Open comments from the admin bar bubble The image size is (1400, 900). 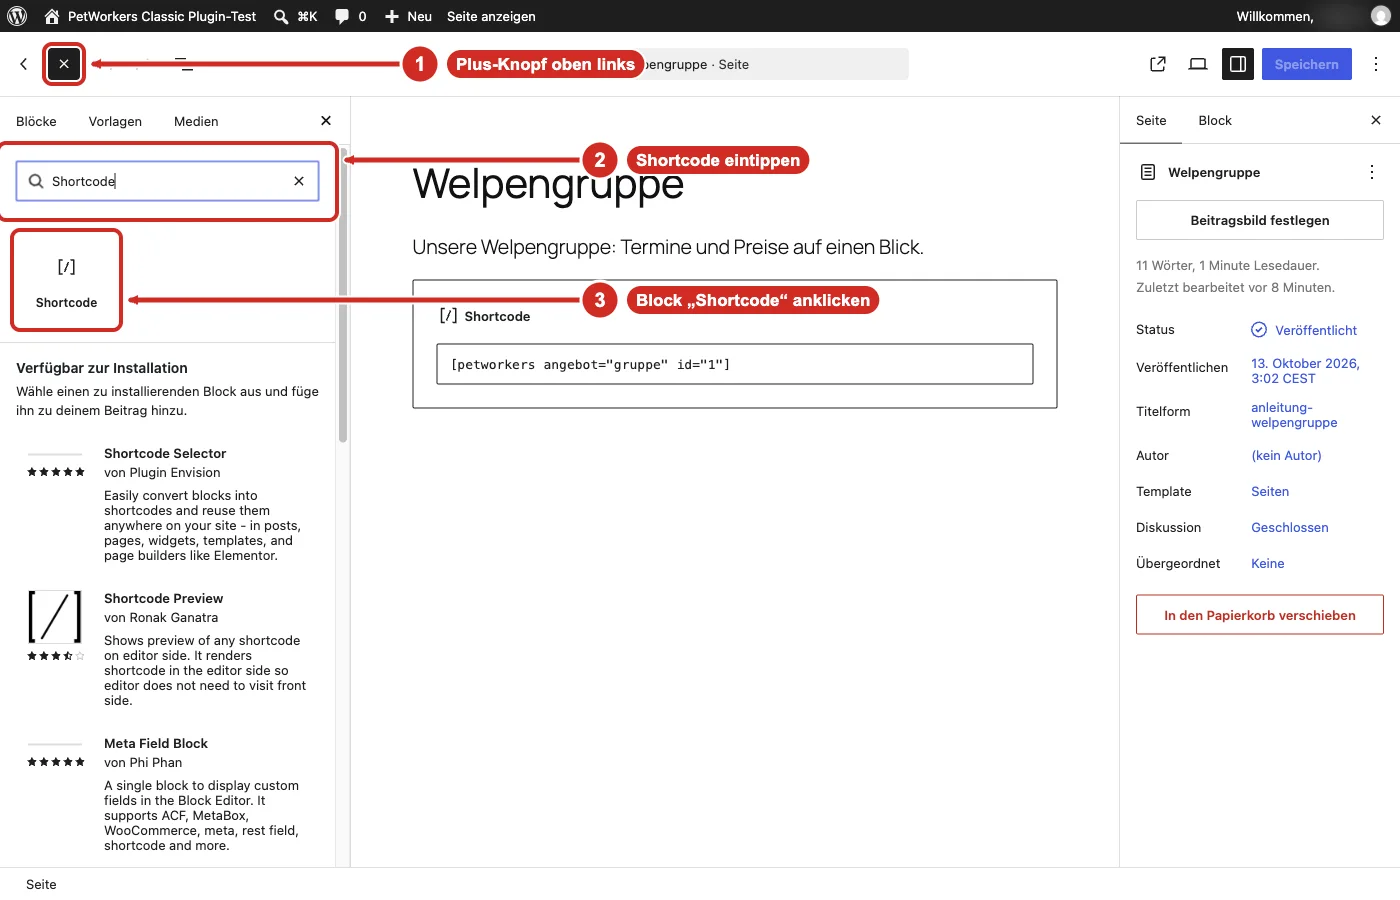coord(350,16)
